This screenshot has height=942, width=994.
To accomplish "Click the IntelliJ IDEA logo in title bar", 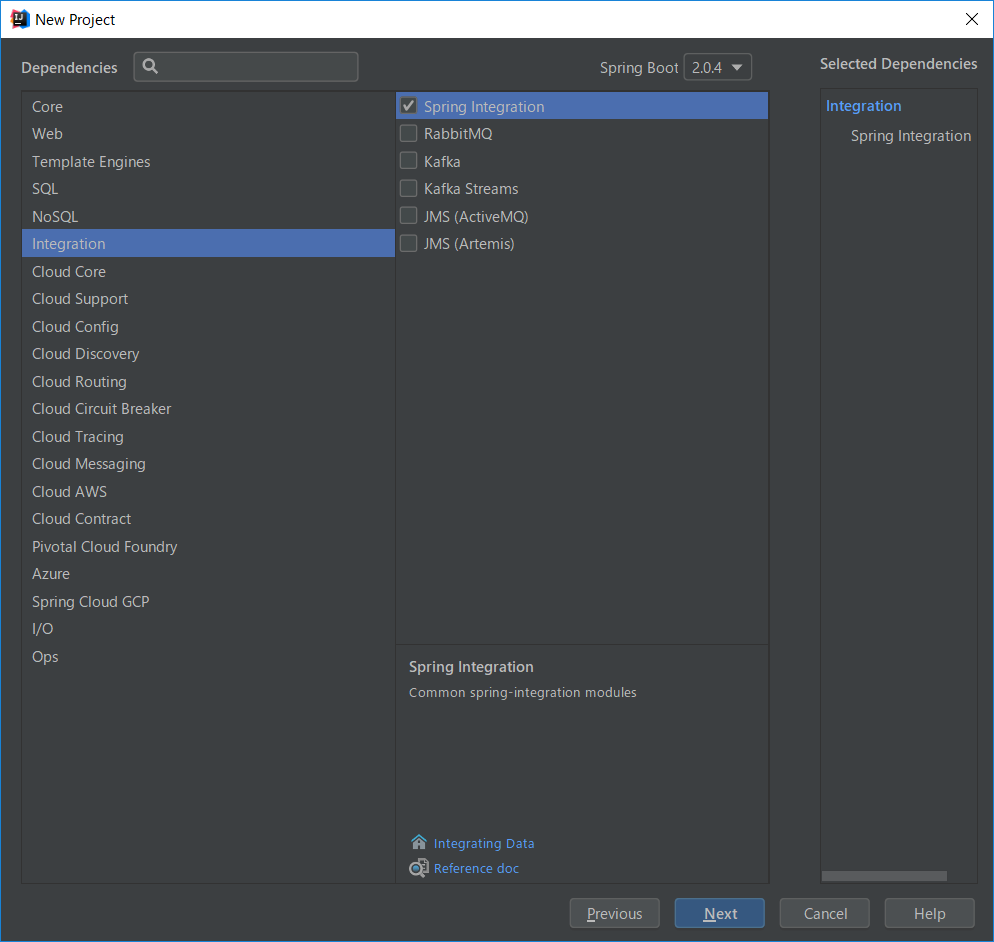I will [x=20, y=19].
